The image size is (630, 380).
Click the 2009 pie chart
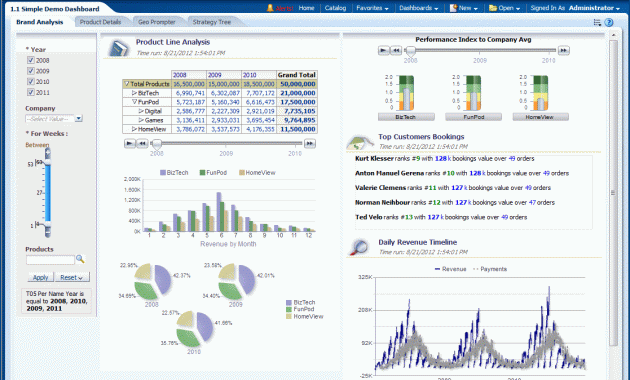pos(237,282)
